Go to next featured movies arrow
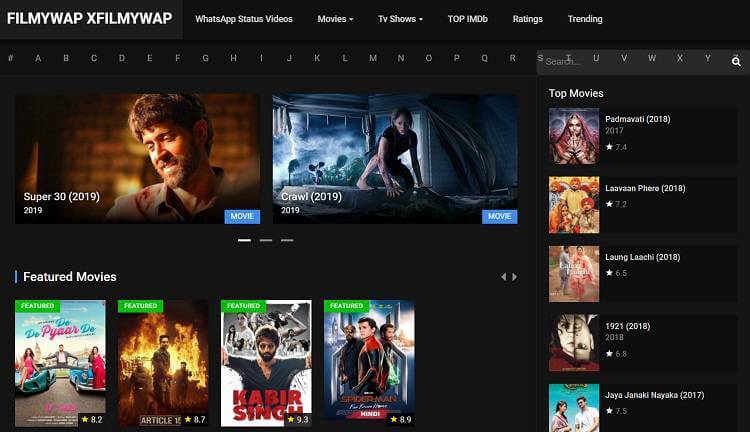The height and width of the screenshot is (432, 750). pyautogui.click(x=515, y=277)
